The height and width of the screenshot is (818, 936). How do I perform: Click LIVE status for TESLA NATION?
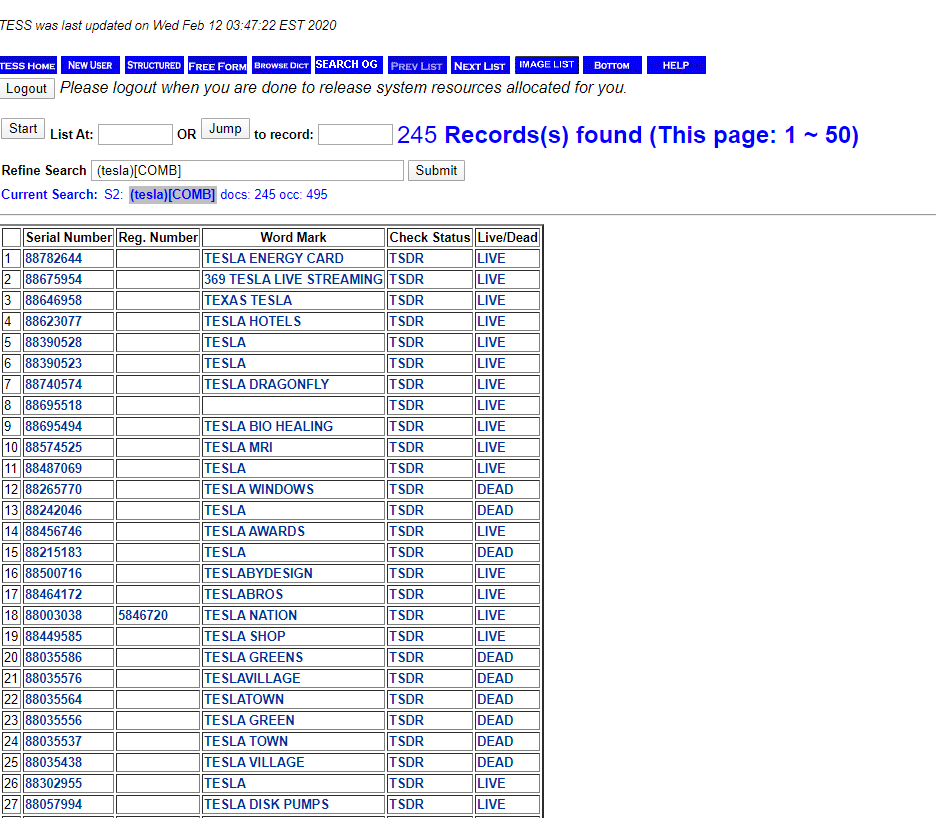click(x=491, y=615)
